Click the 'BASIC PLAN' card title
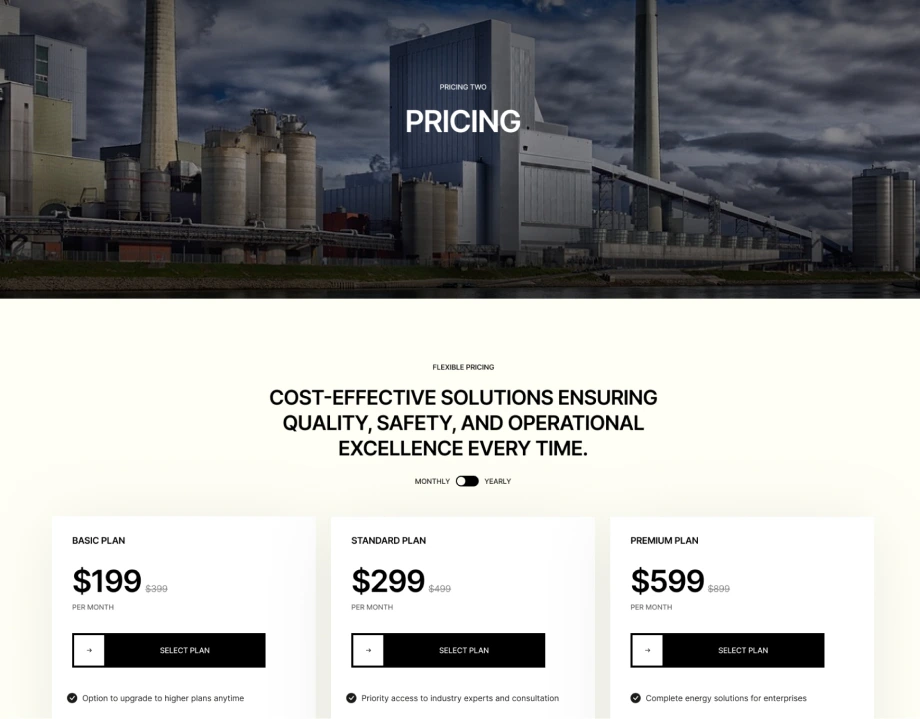 (97, 540)
